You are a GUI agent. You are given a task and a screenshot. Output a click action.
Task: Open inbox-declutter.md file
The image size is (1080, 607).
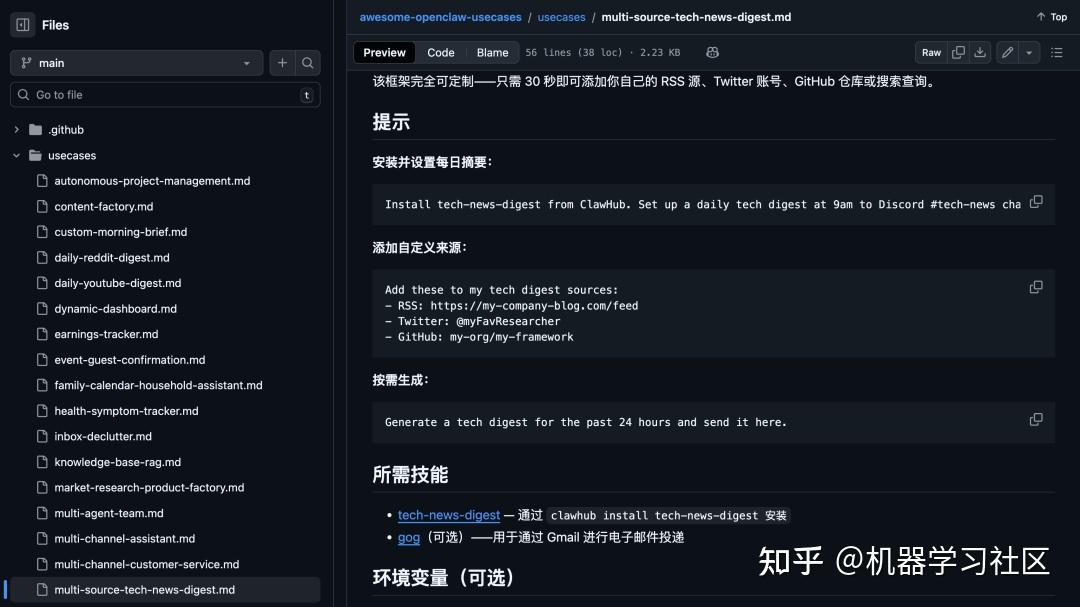click(x=103, y=436)
